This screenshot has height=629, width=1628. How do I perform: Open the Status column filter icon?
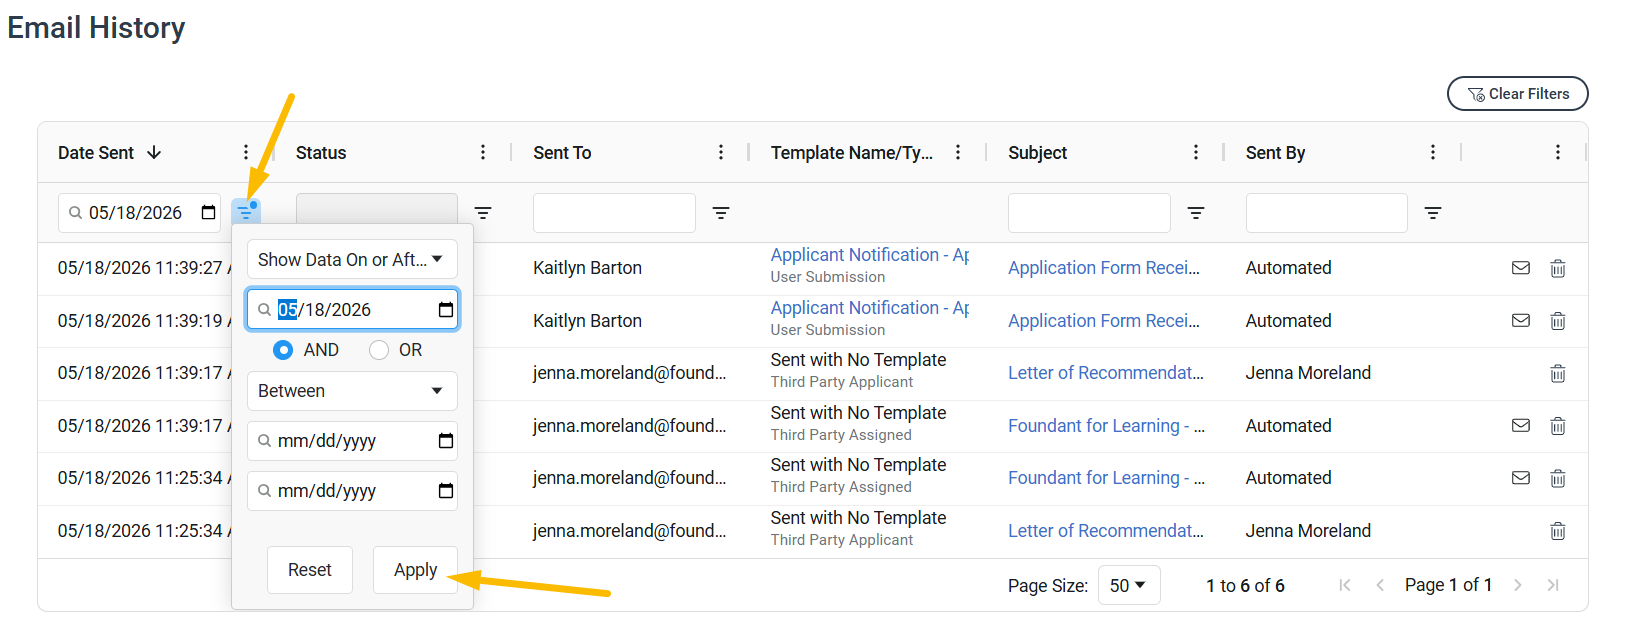483,213
